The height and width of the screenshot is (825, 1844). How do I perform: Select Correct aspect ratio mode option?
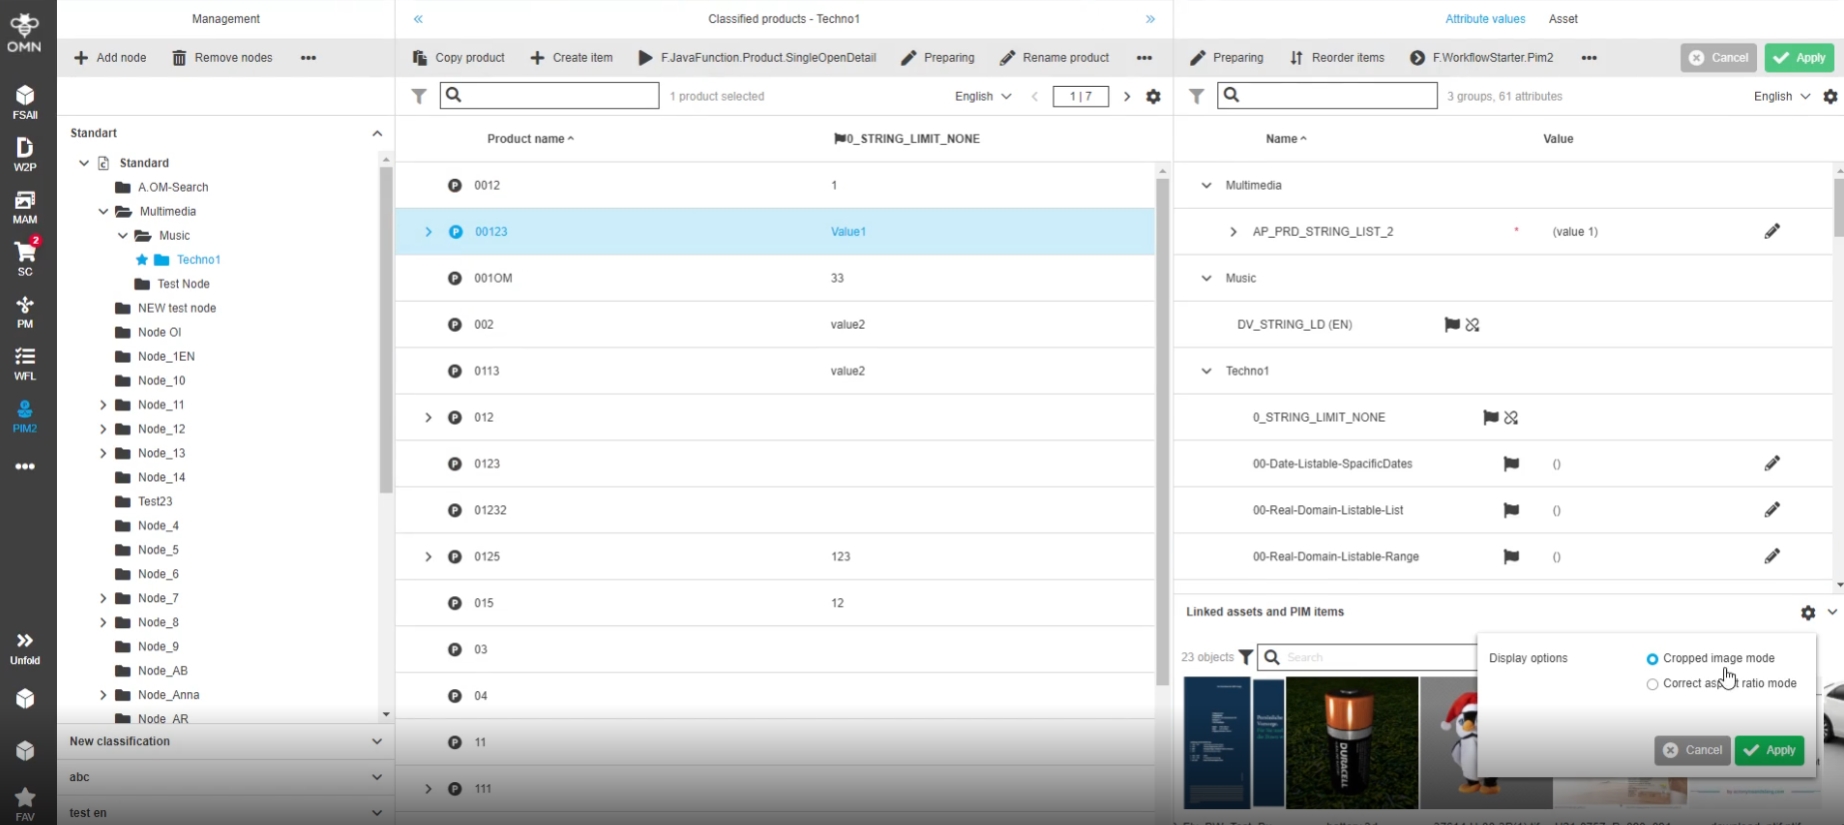coord(1652,684)
